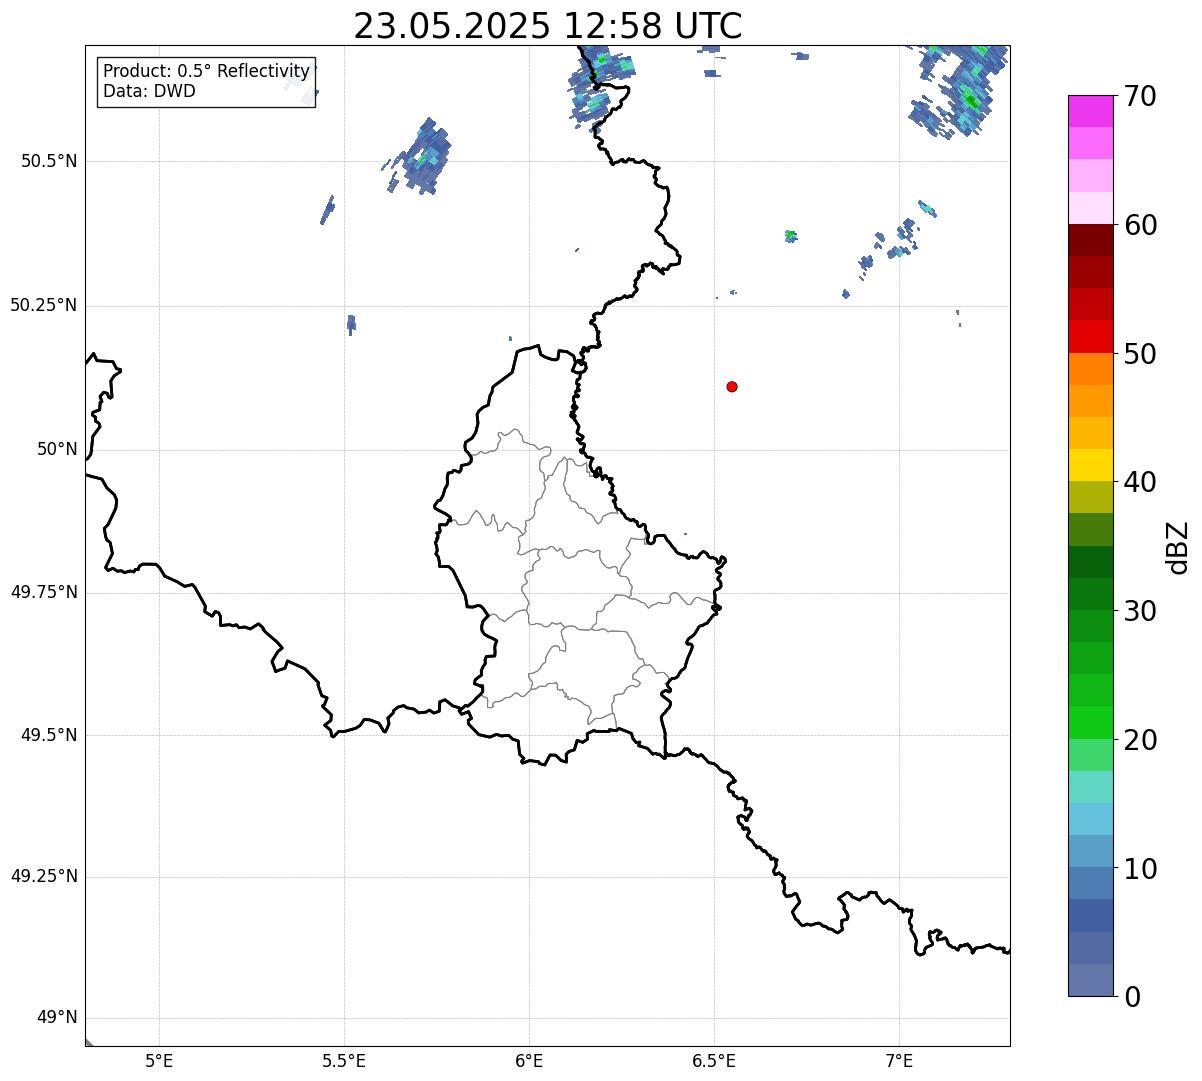Viewport: 1202px width, 1081px height.
Task: Click the longitude label 6.5°E
Action: (714, 1061)
